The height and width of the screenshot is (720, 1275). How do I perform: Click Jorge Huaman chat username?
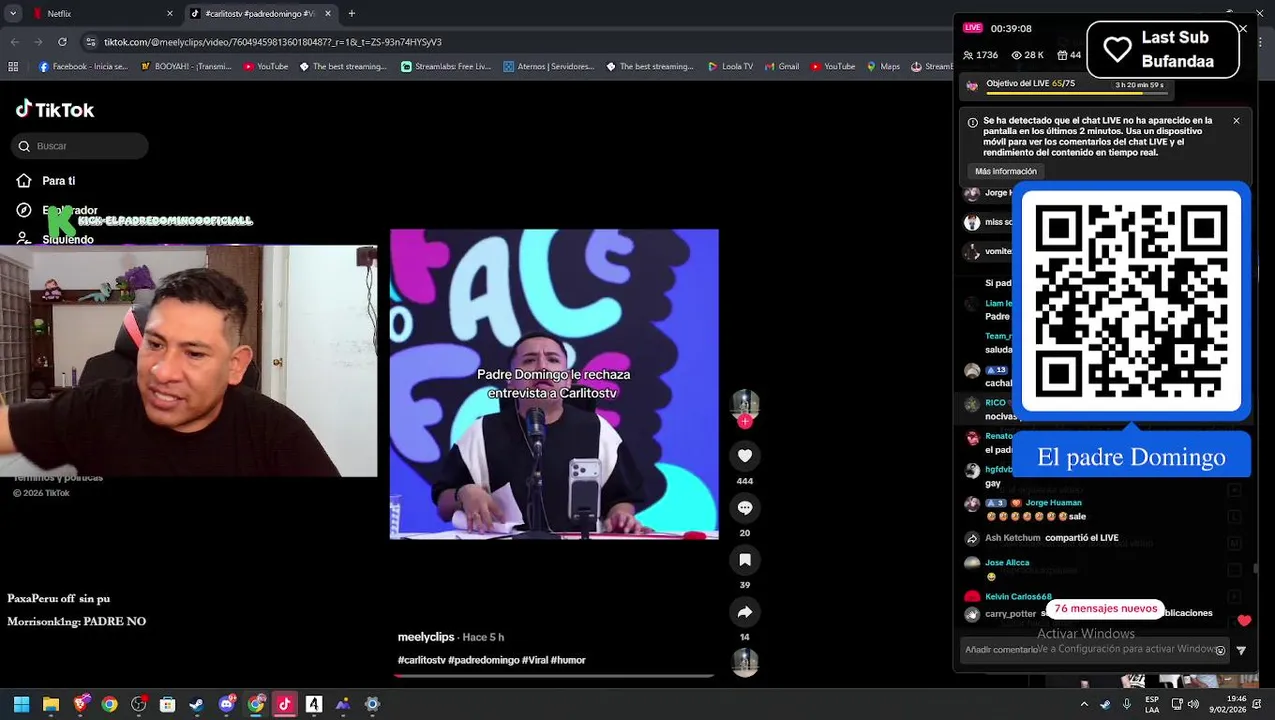(1053, 503)
